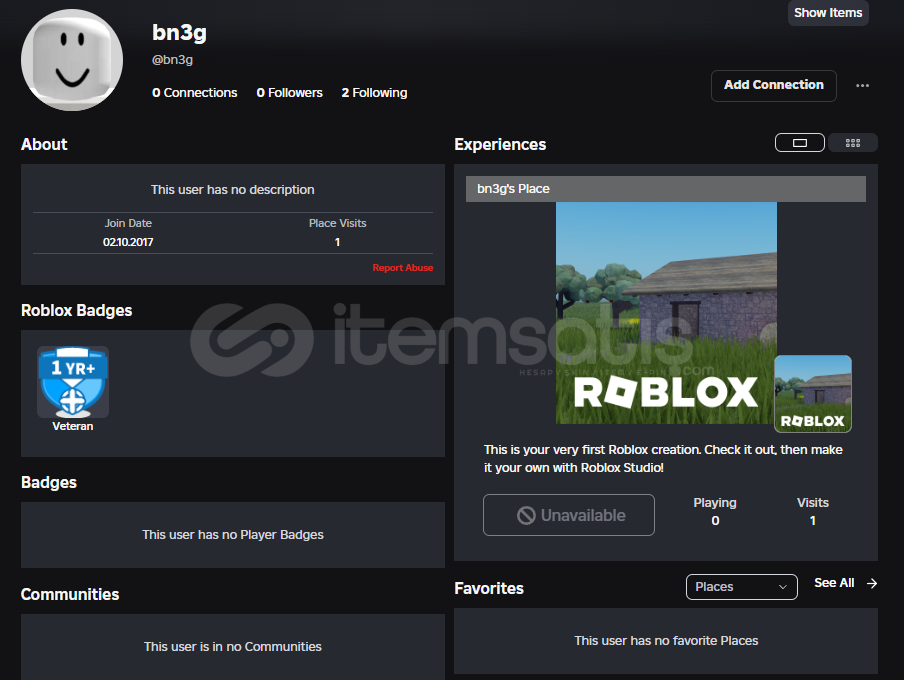Viewport: 904px width, 680px height.
Task: Click the Experiences section heading
Action: (x=500, y=144)
